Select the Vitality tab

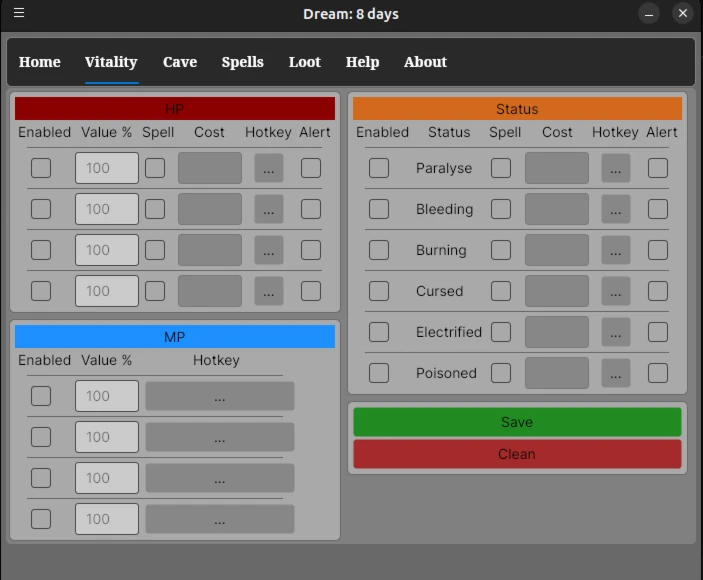pos(111,62)
